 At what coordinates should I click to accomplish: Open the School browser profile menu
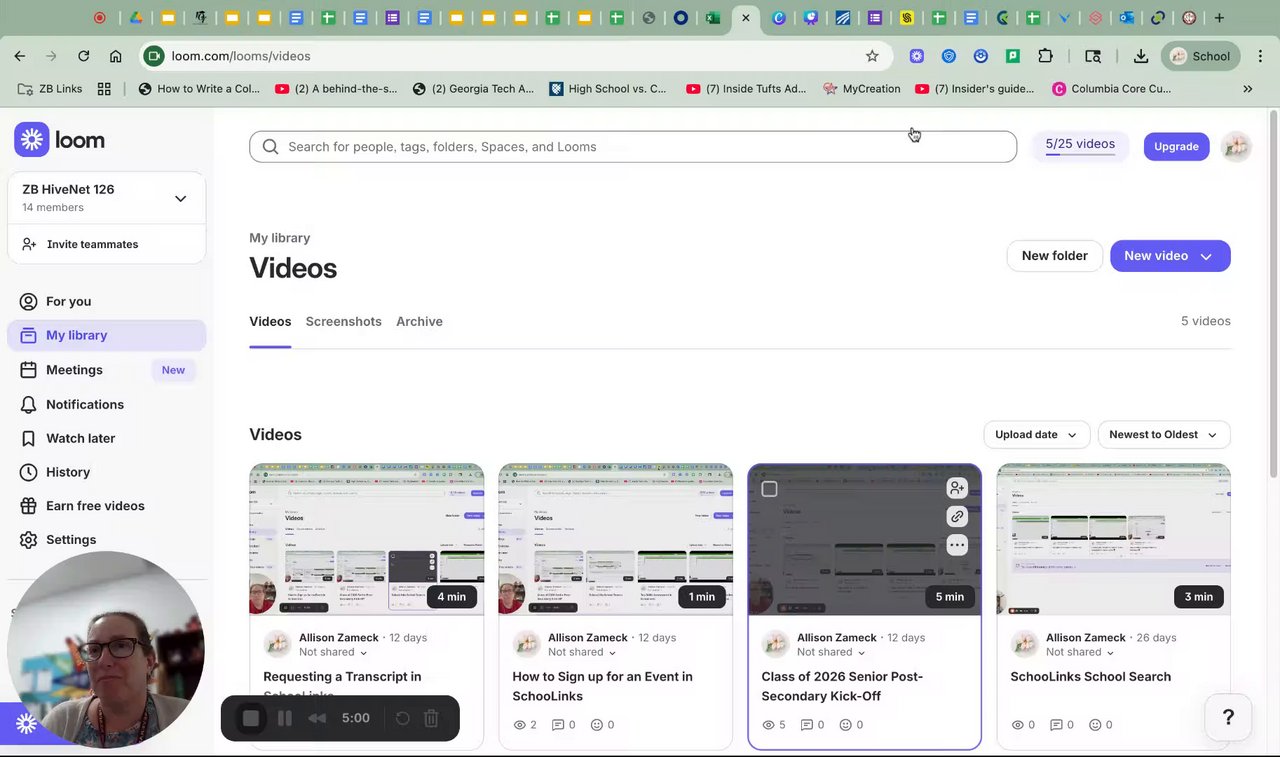click(1201, 56)
